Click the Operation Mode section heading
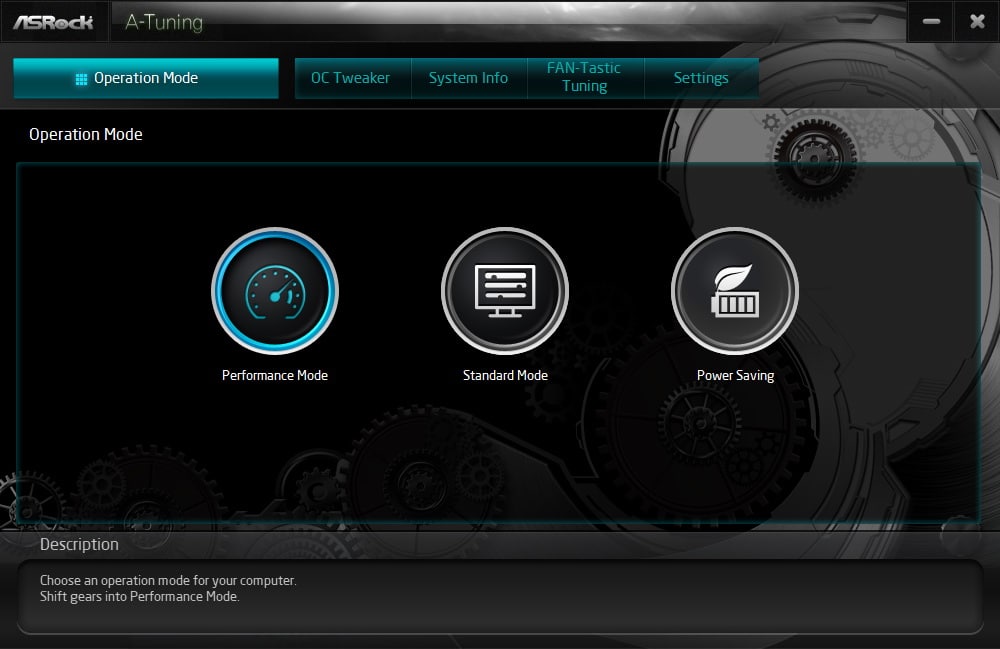Screen dimensions: 1000x649 click(x=86, y=134)
